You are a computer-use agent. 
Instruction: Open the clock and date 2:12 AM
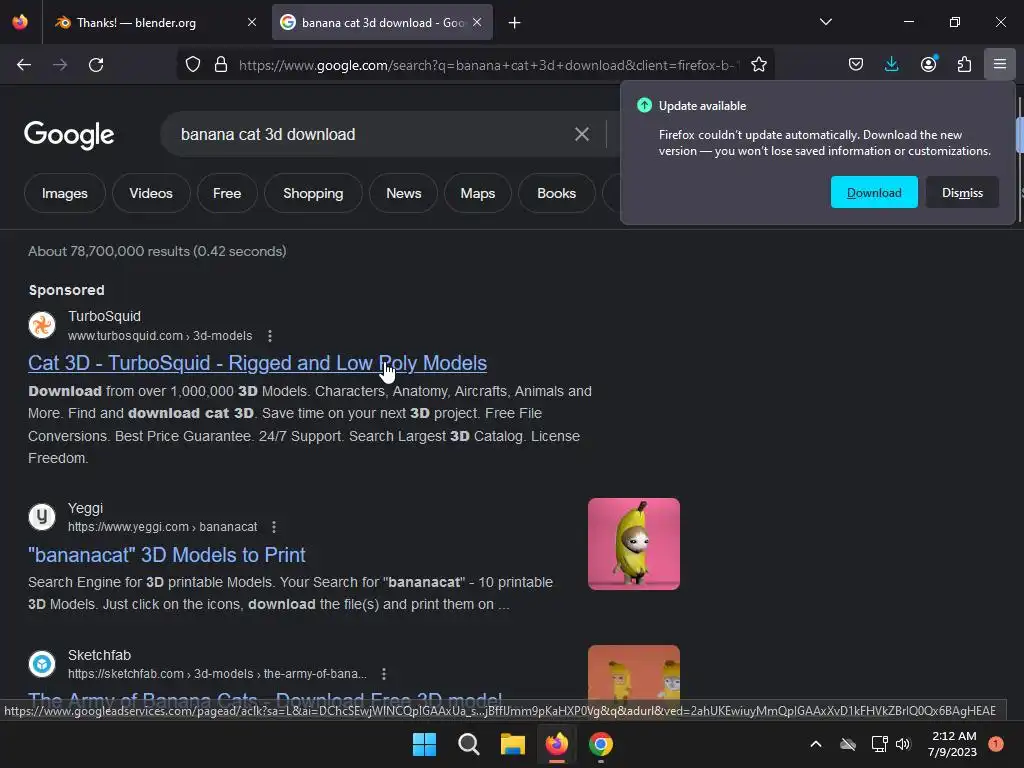pos(953,744)
